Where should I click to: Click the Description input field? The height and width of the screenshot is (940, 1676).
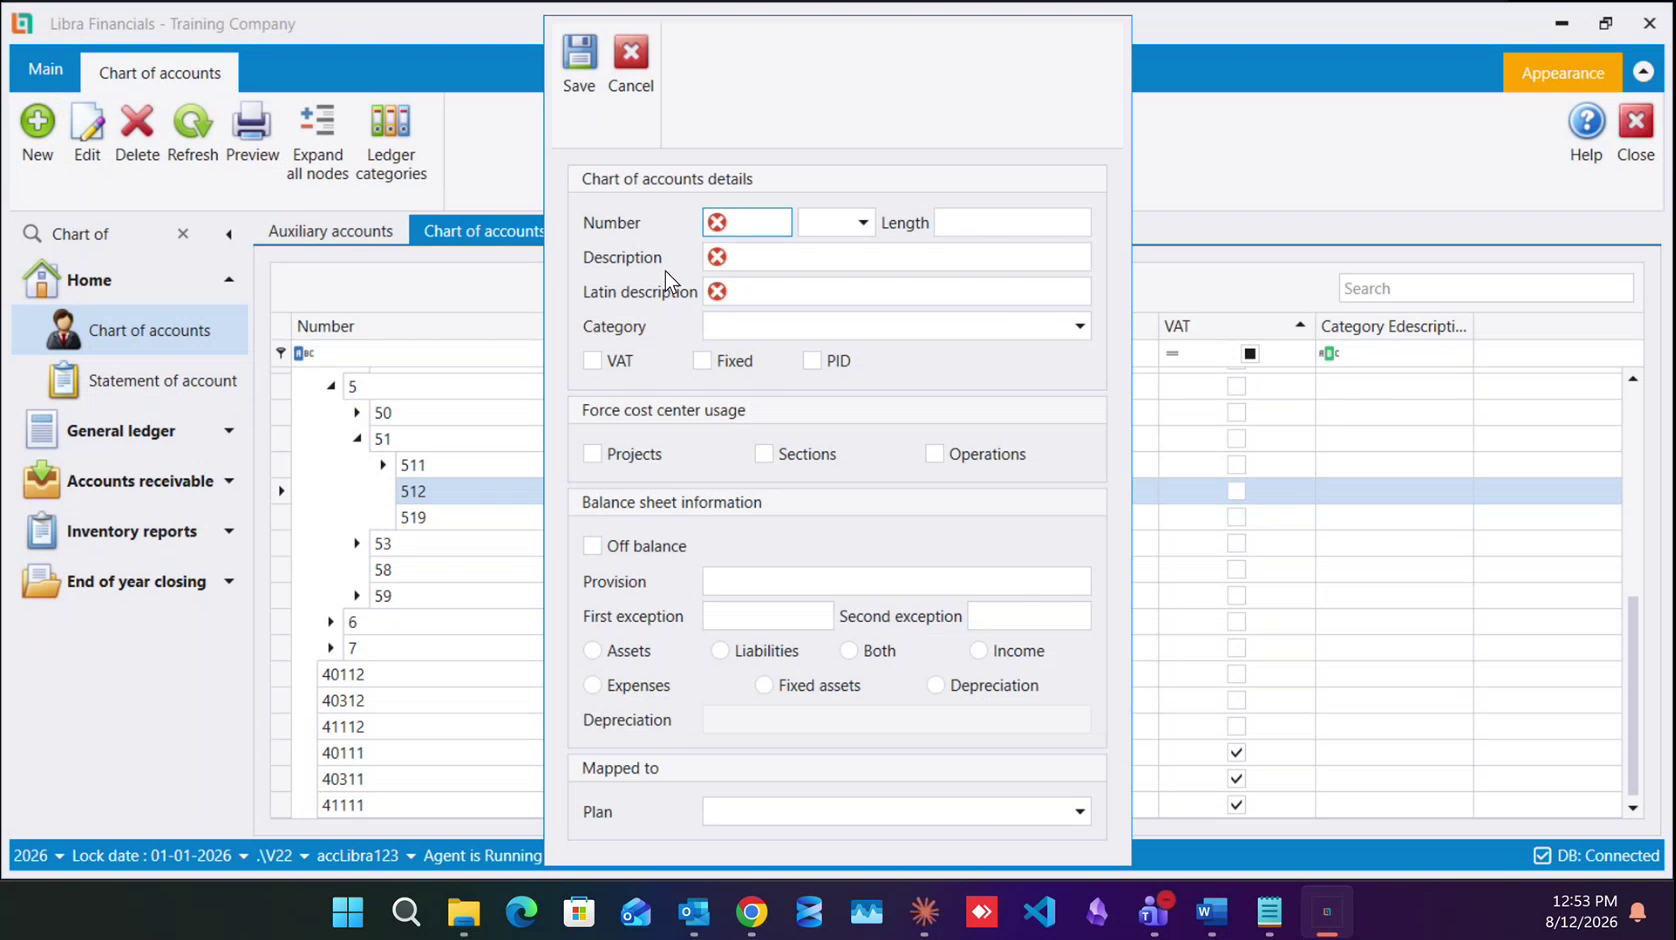point(897,257)
